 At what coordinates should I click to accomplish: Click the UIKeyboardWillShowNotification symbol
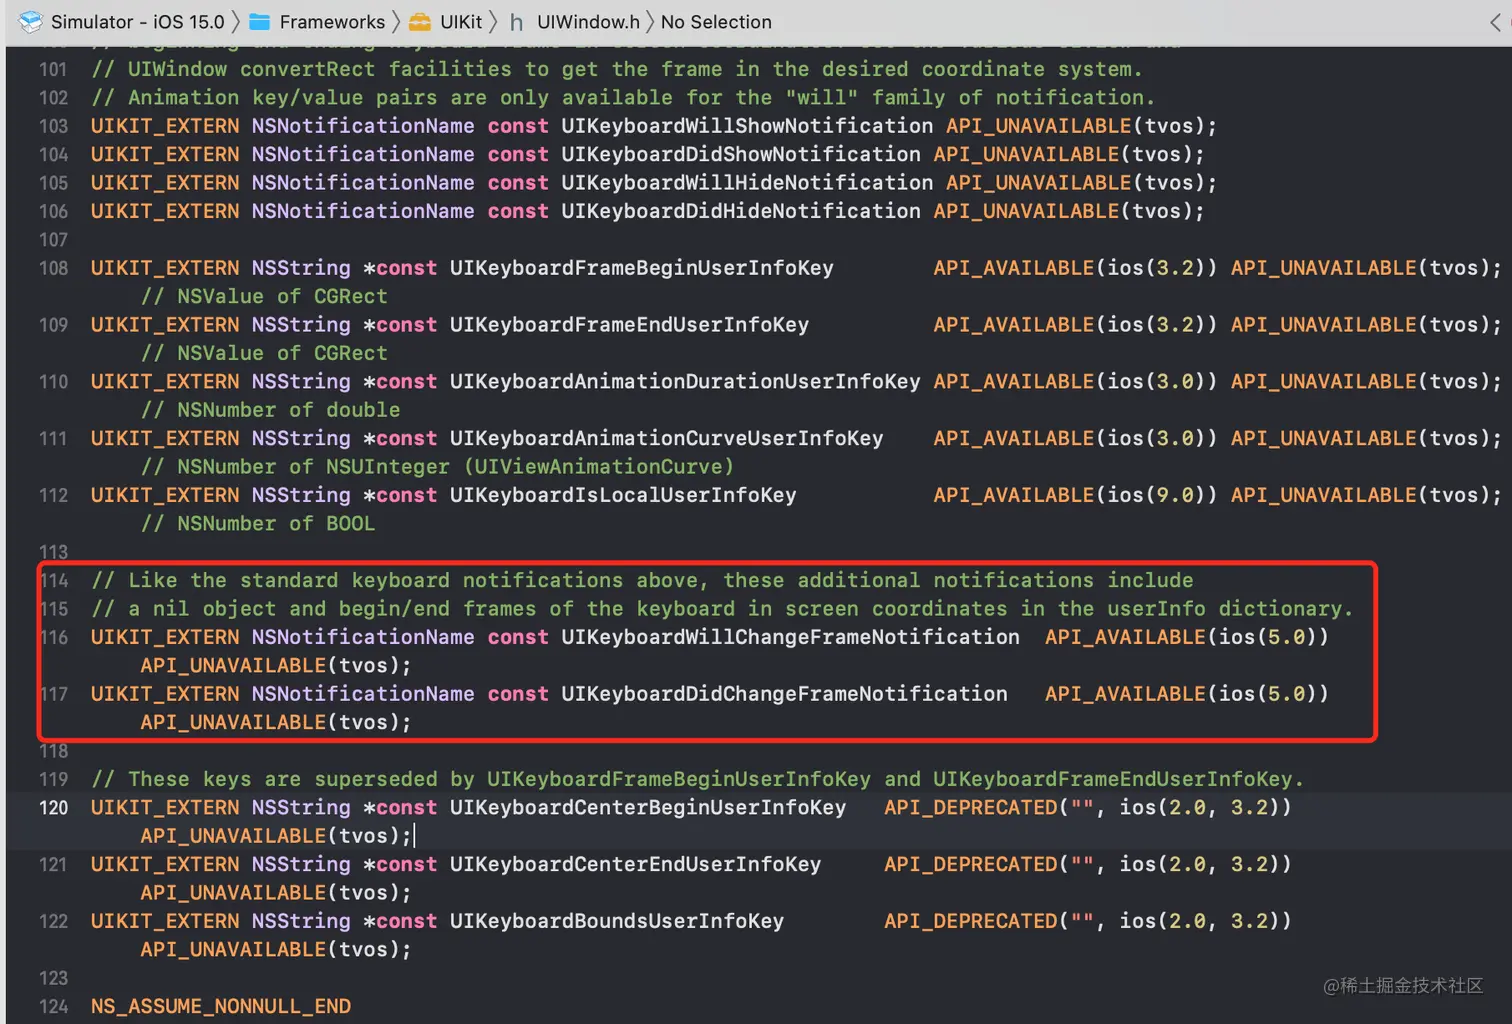[x=747, y=126]
